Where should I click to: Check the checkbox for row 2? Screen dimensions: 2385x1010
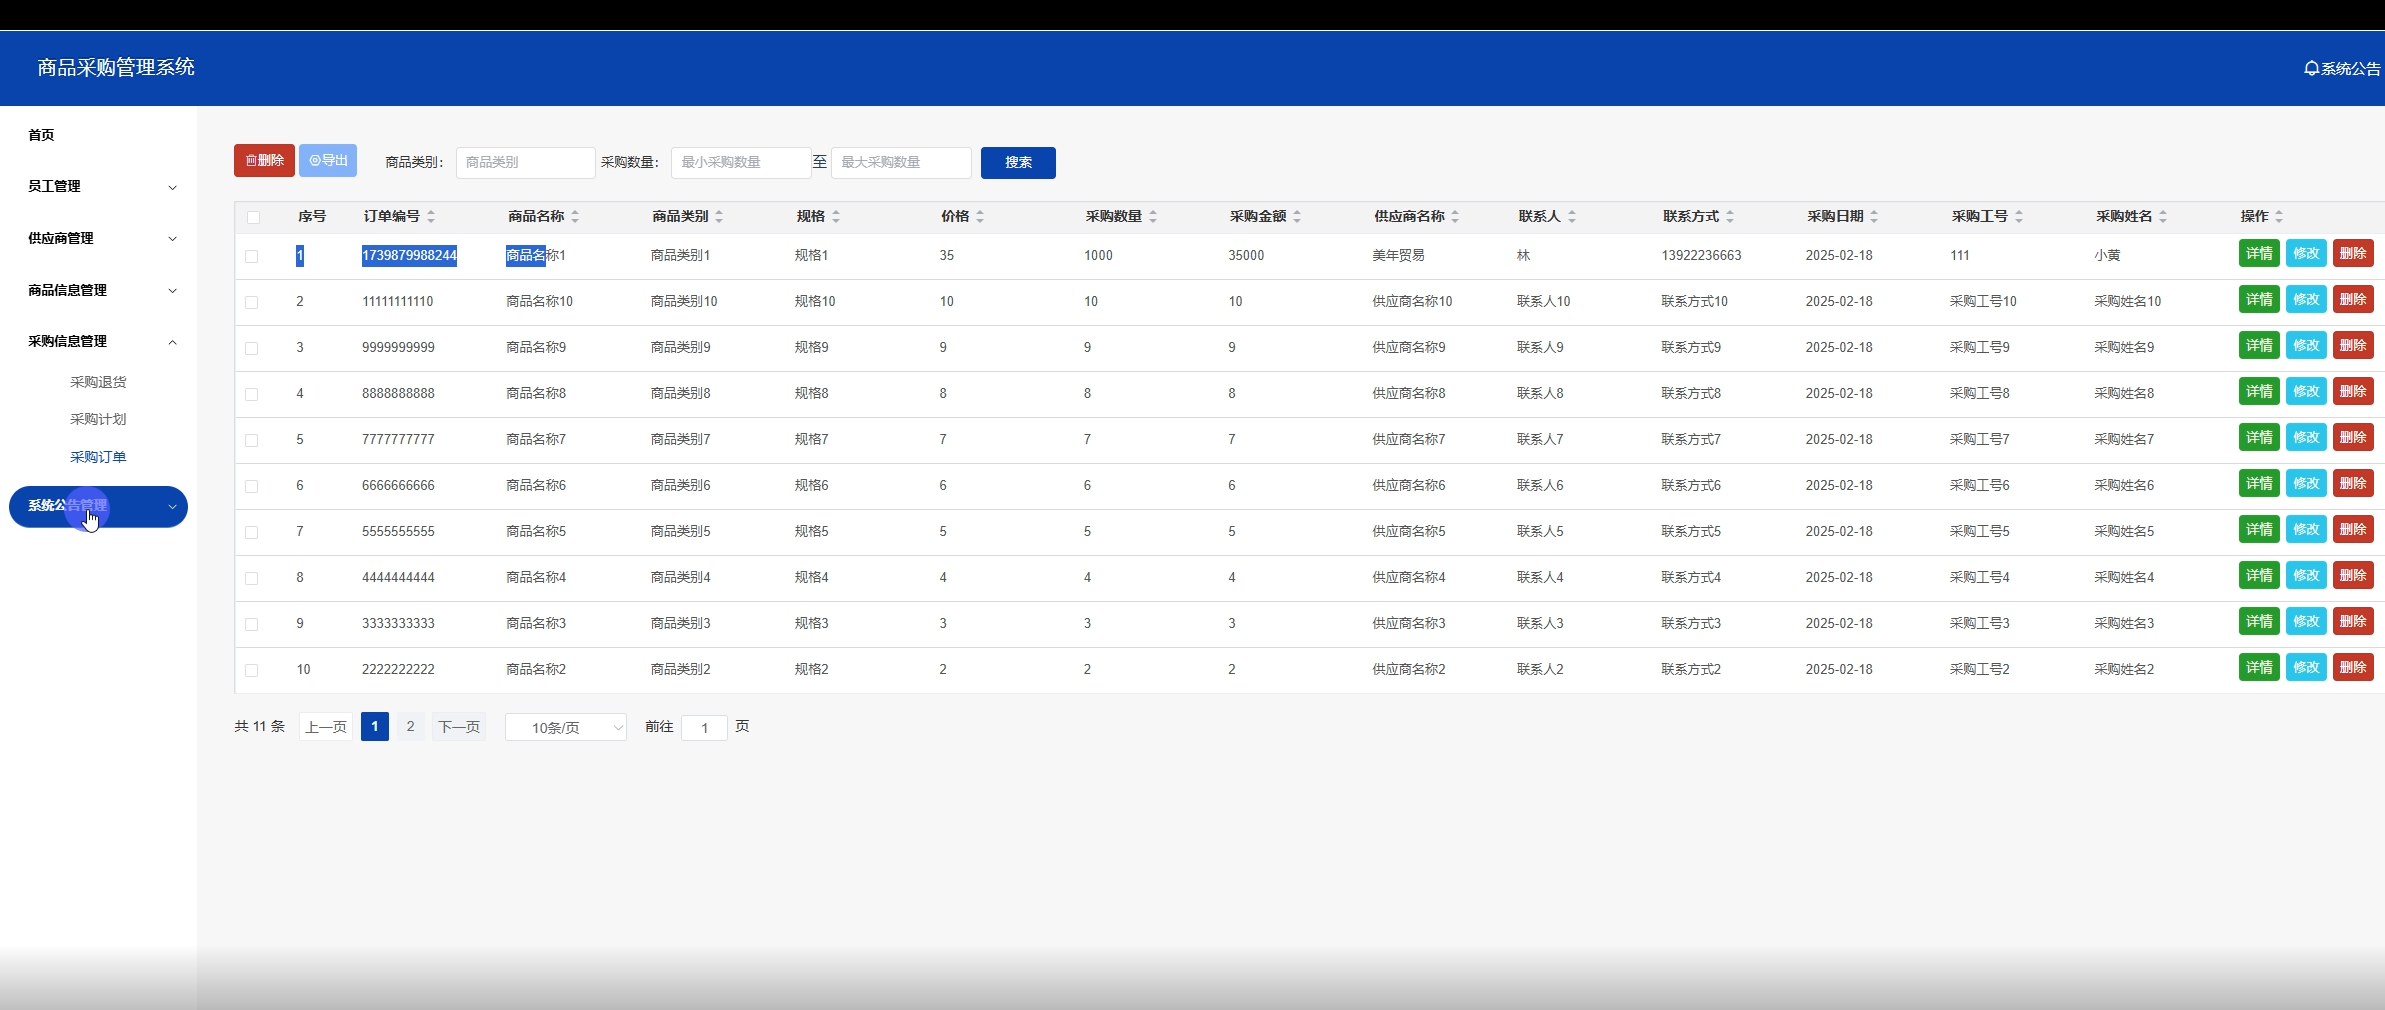tap(252, 302)
